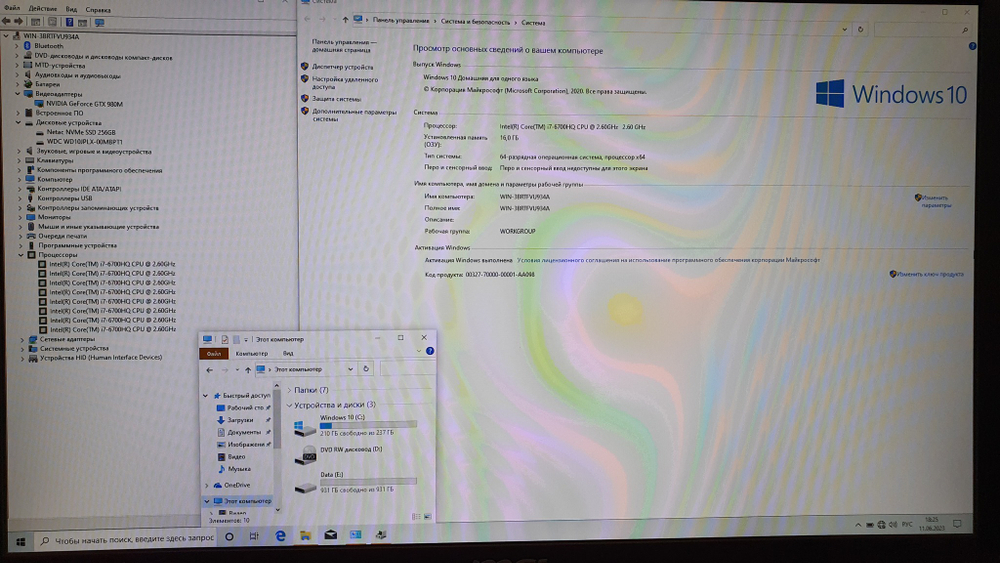The image size is (1000, 563).
Task: Select the Bluetooth device category
Action: tap(48, 46)
